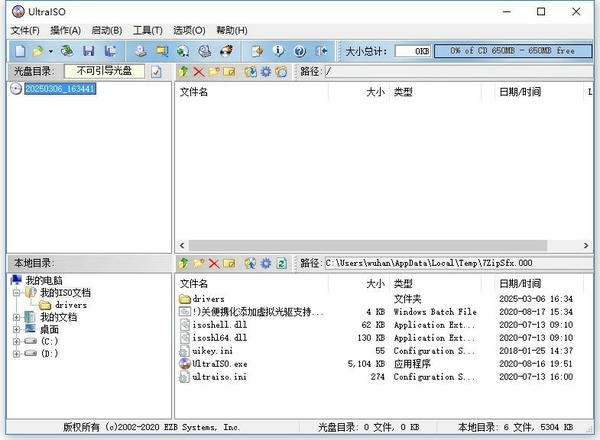The width and height of the screenshot is (600, 440).
Task: Click Up arrow icon in disc directory toolbar
Action: 183,72
